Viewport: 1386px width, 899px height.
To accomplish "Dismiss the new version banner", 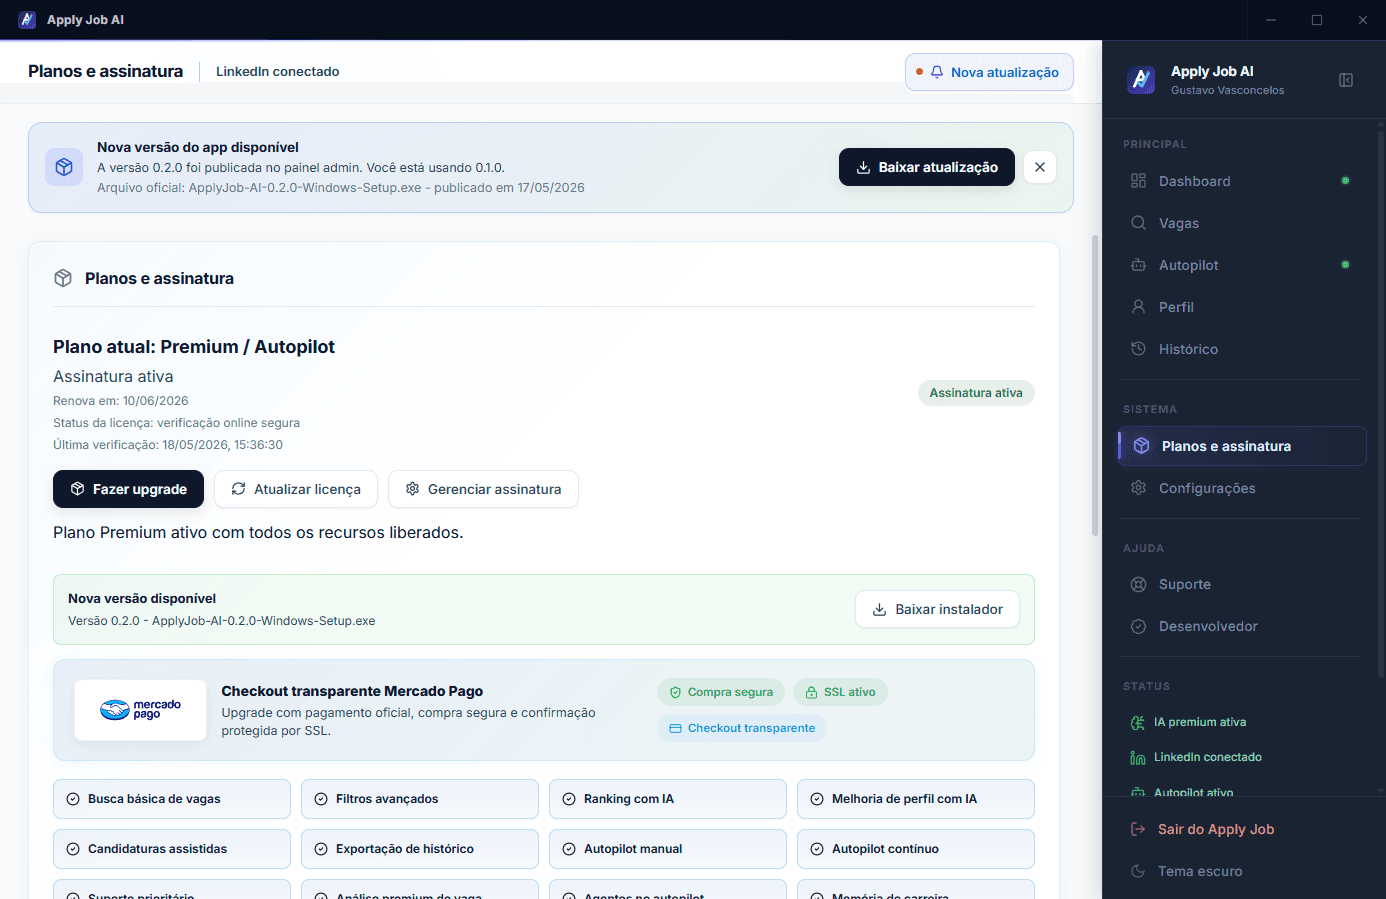I will pyautogui.click(x=1040, y=167).
